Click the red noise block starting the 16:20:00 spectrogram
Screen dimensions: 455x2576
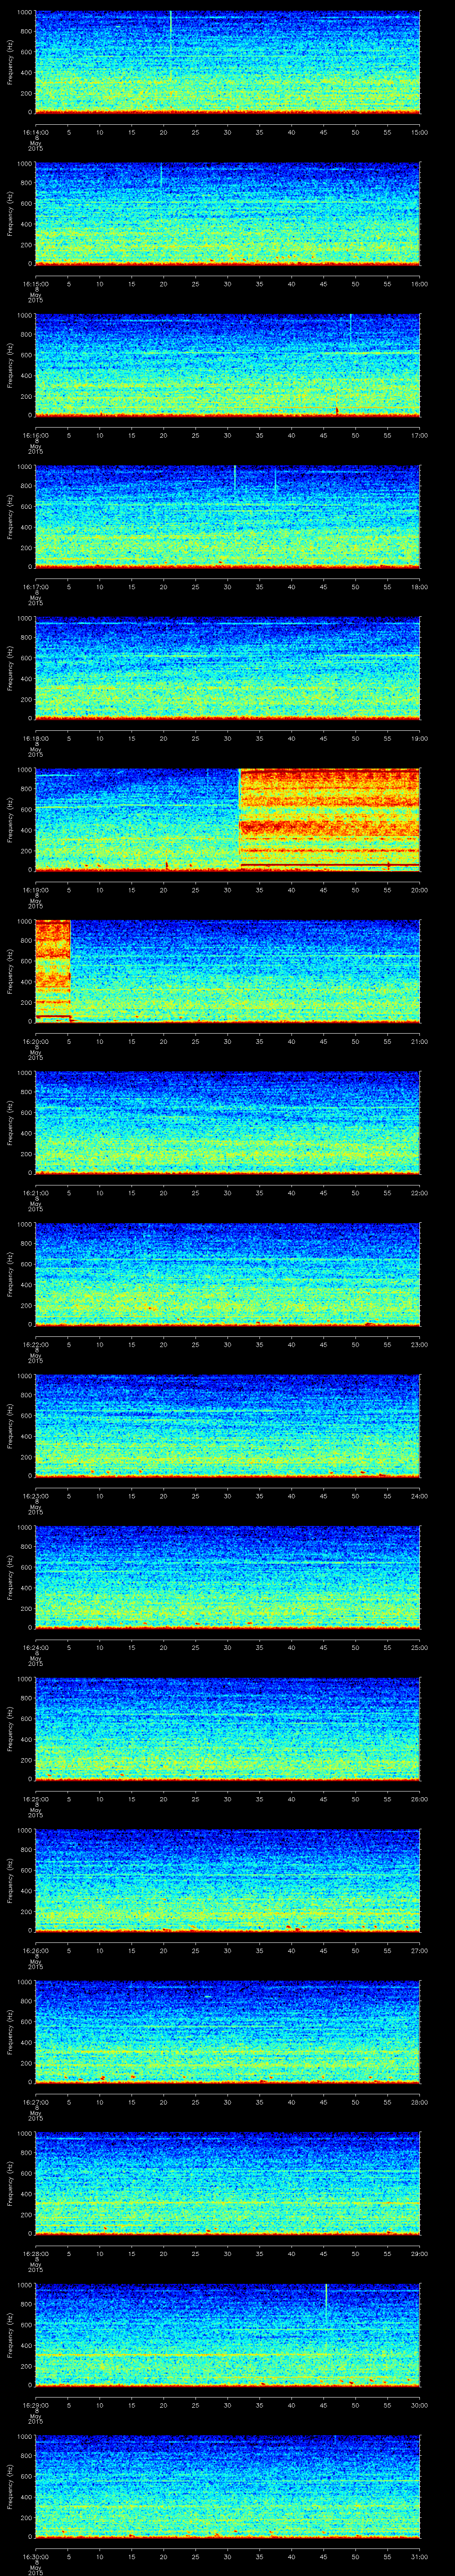click(53, 970)
